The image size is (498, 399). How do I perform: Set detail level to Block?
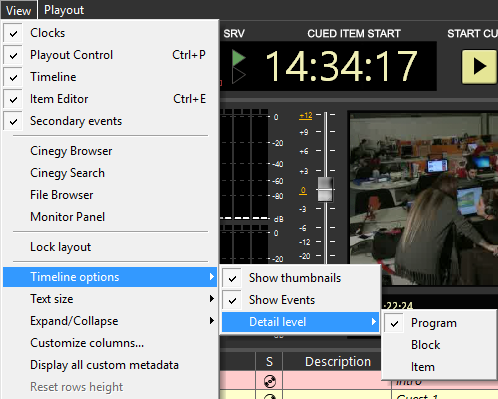point(439,345)
